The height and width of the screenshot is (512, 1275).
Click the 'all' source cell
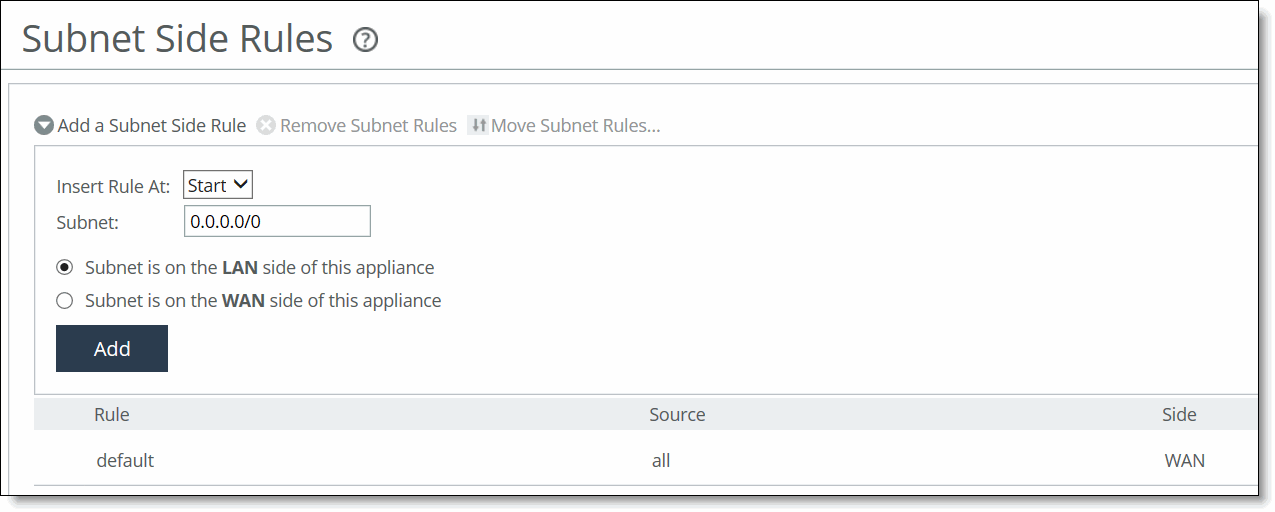pyautogui.click(x=660, y=461)
